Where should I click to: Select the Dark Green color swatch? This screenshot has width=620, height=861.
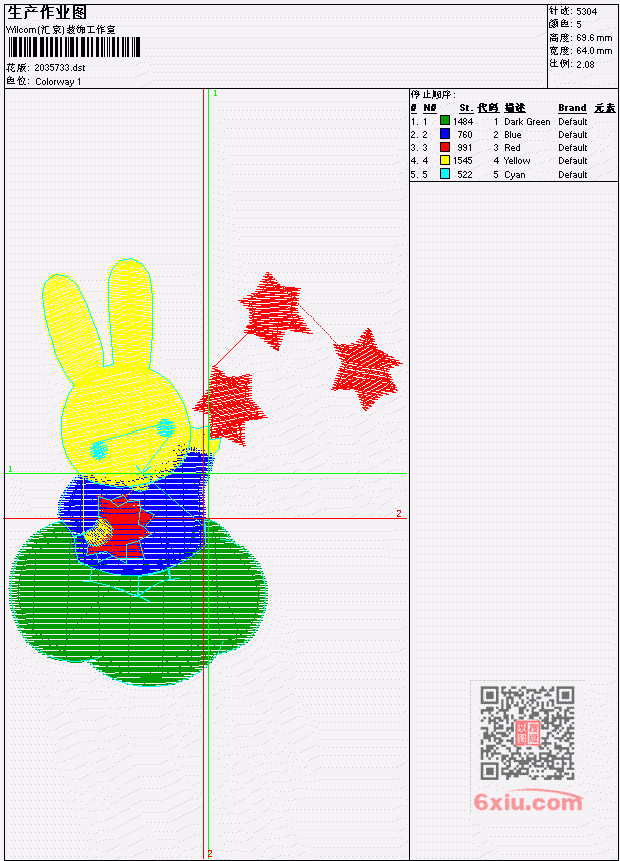point(445,121)
